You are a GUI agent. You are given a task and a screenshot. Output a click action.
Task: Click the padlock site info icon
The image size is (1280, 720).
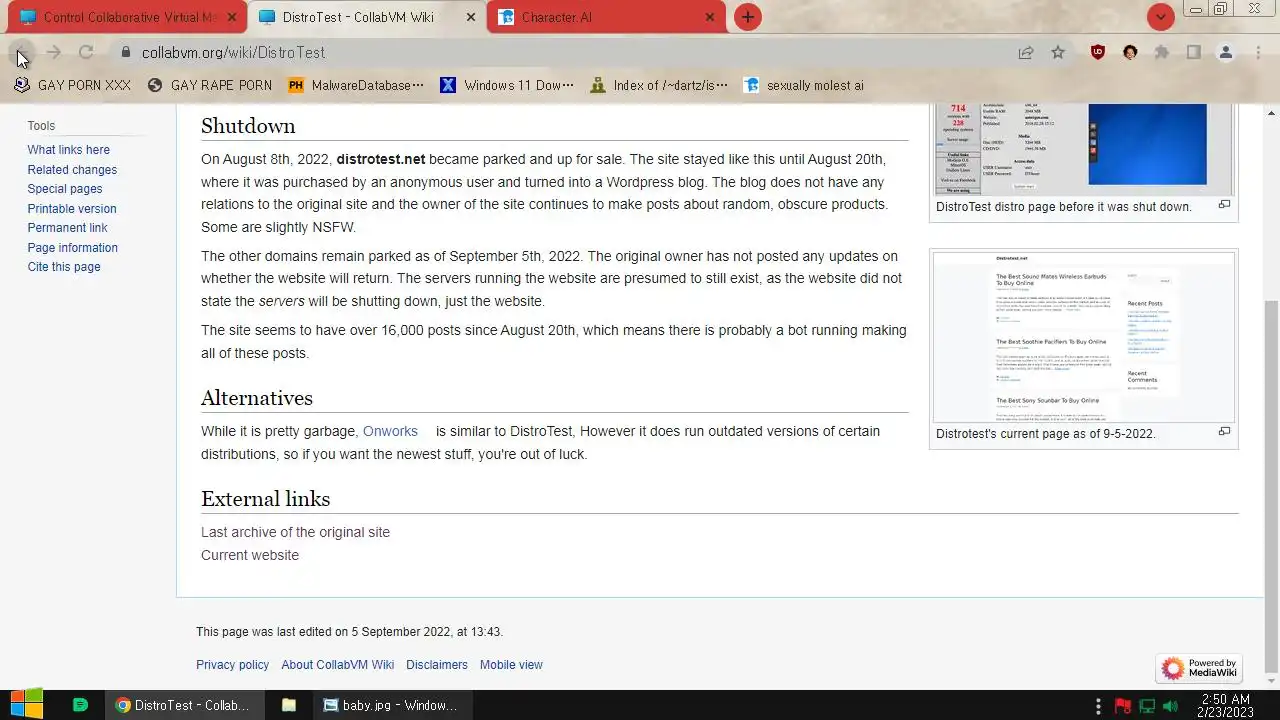click(125, 52)
